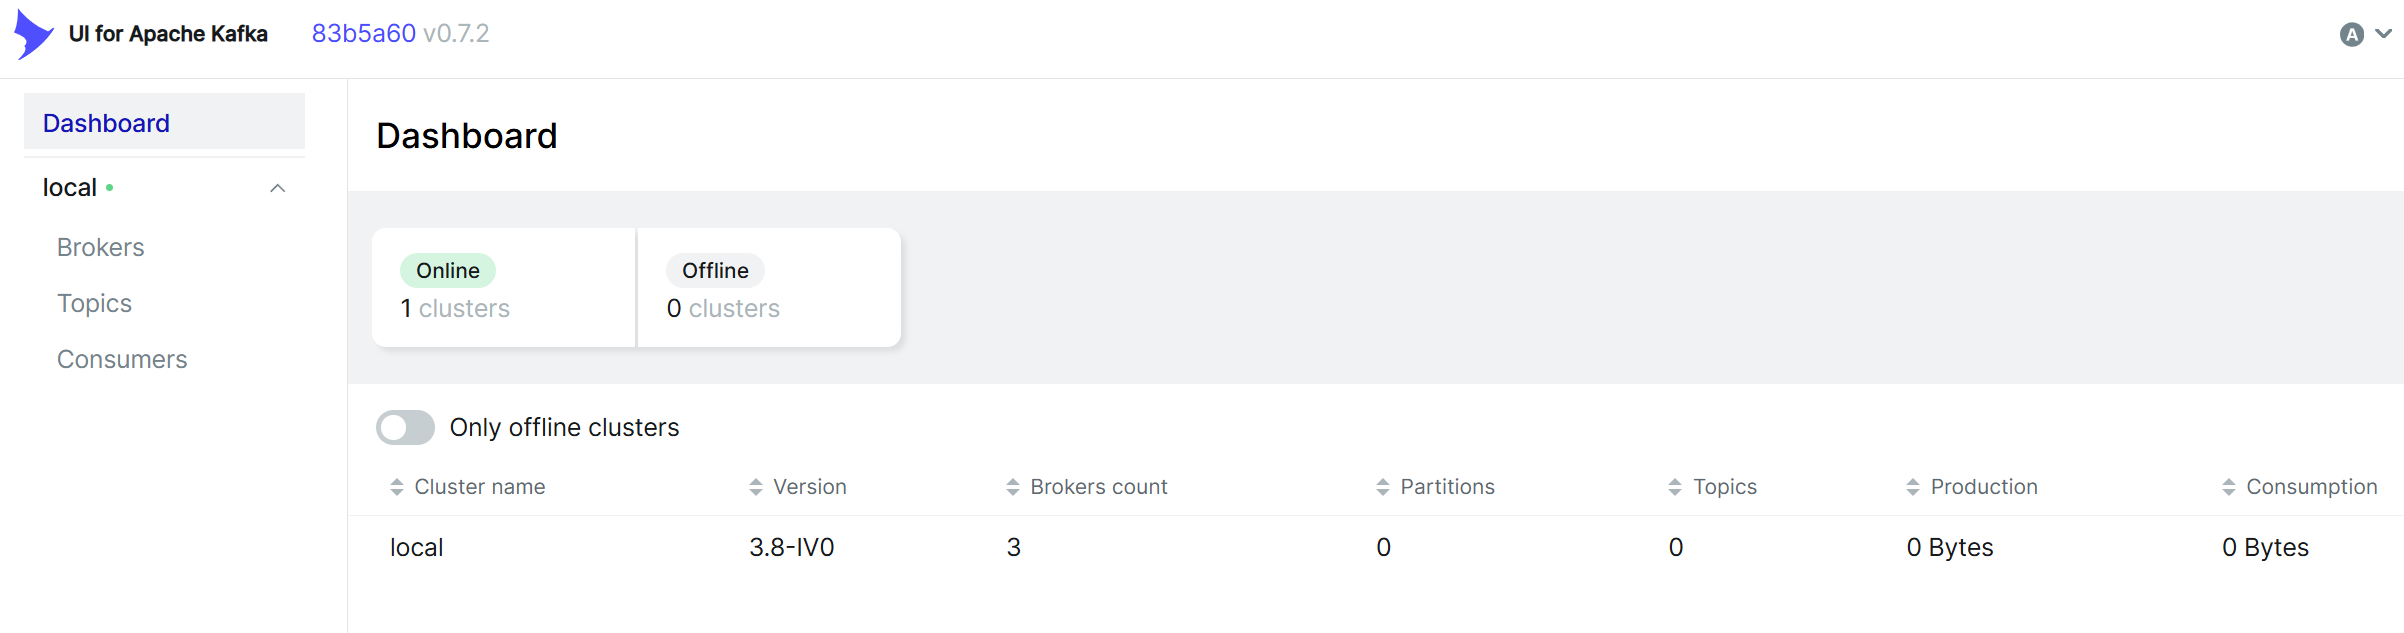Sort by Production column arrows
Image resolution: width=2404 pixels, height=633 pixels.
pyautogui.click(x=1913, y=487)
